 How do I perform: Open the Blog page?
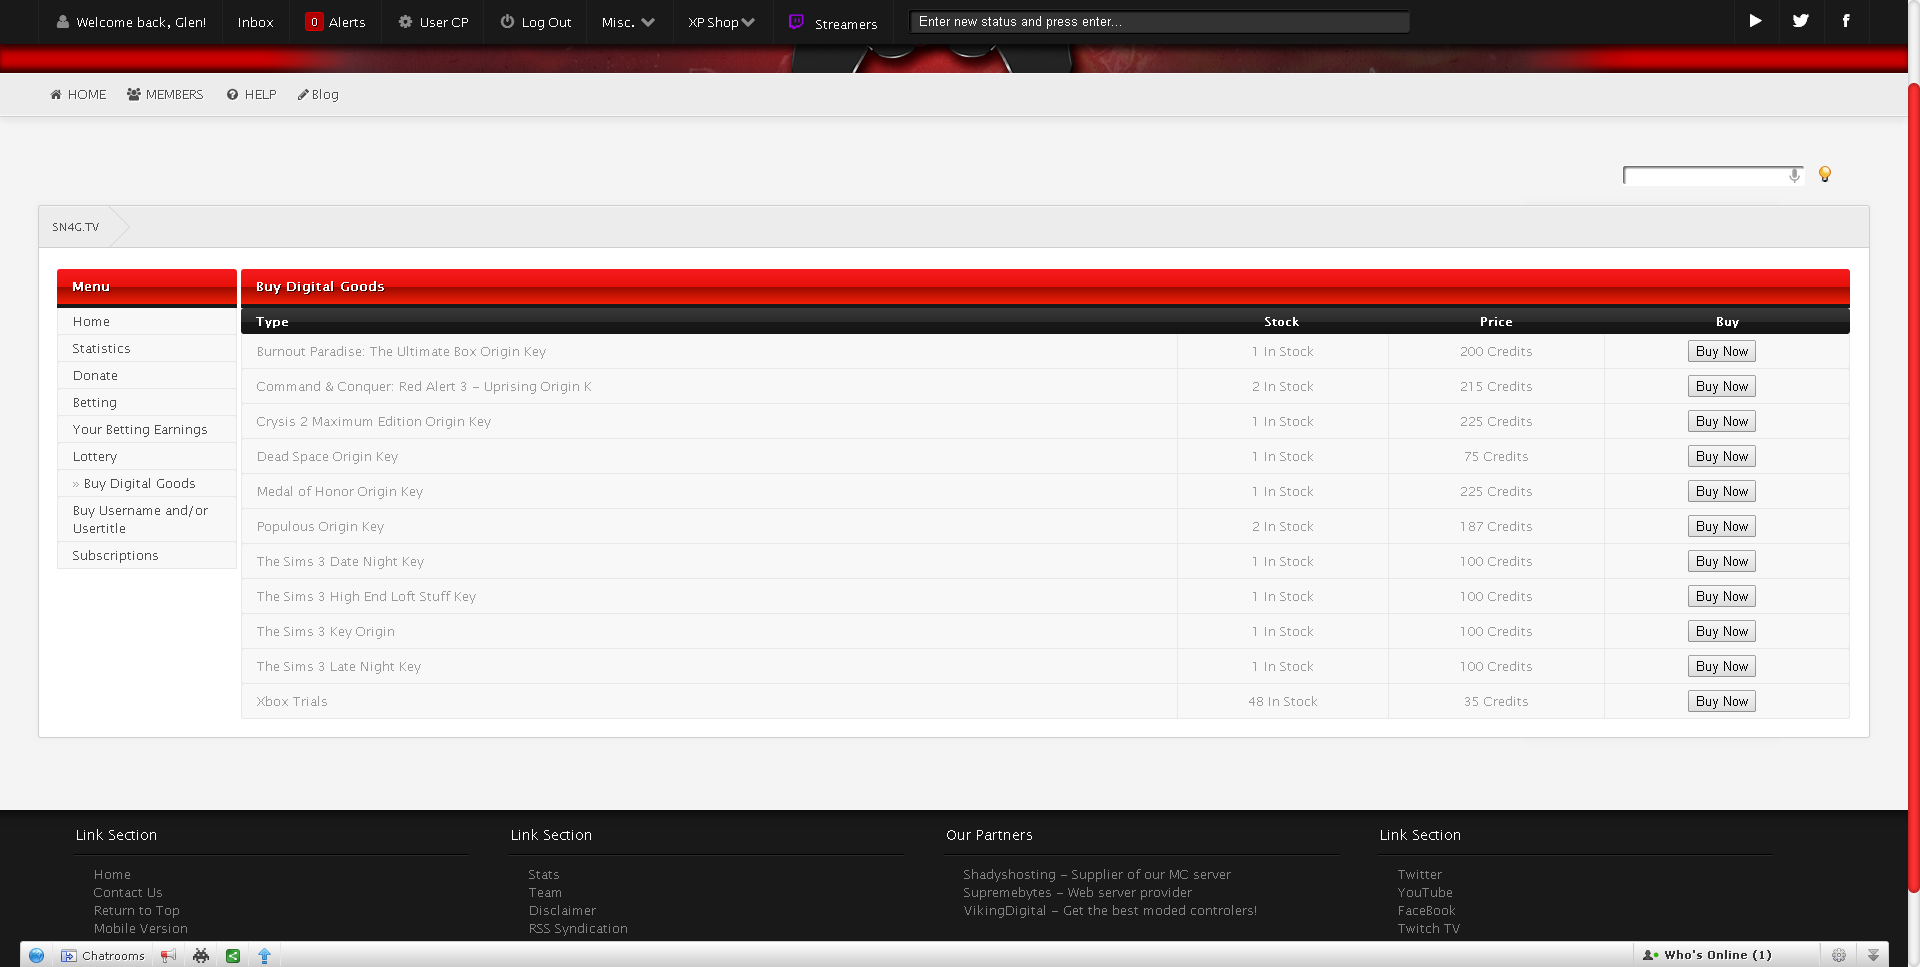coord(318,95)
